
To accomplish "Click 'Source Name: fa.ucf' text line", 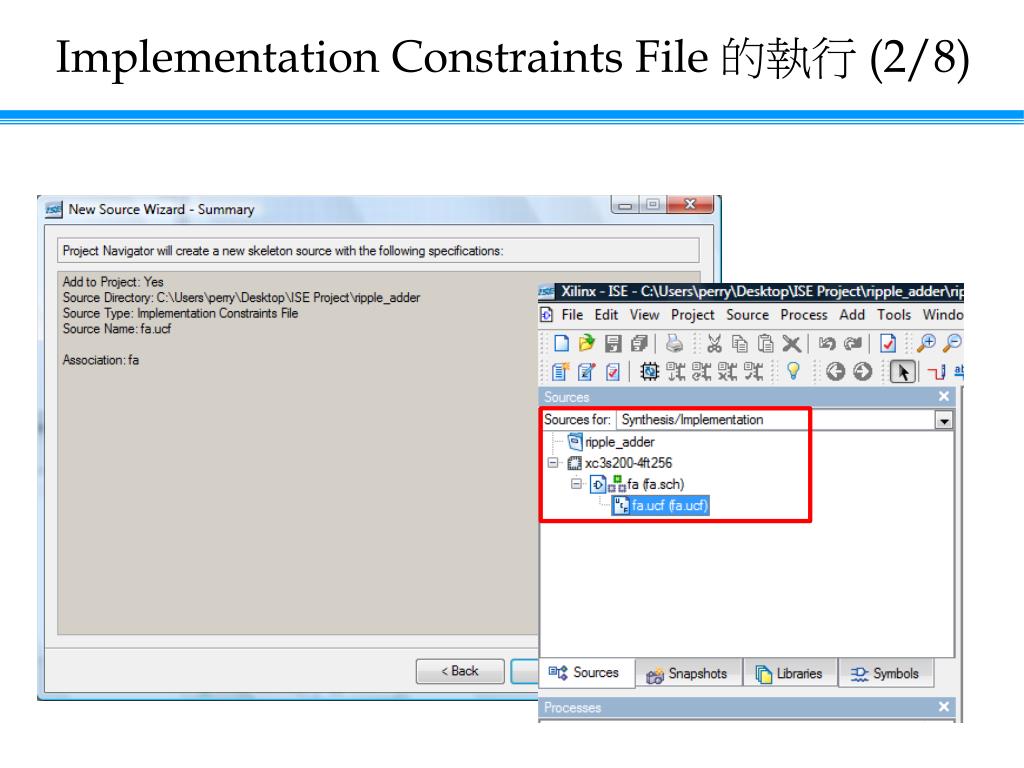I will [x=116, y=329].
